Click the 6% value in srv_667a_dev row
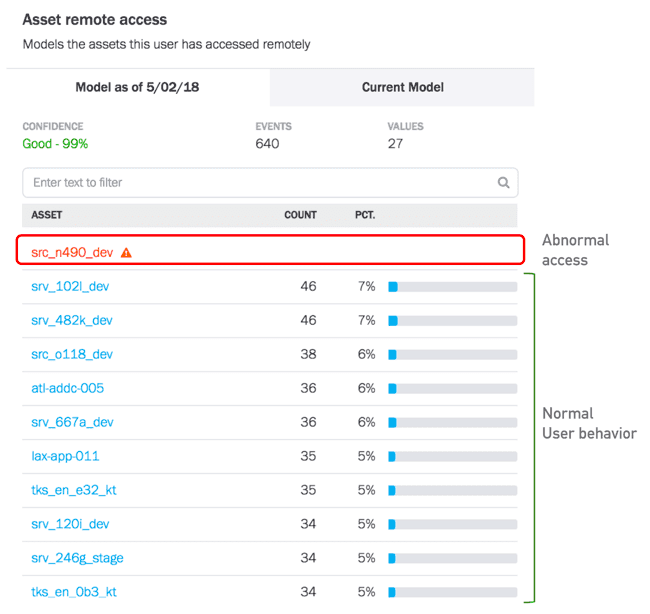Image resolution: width=650 pixels, height=614 pixels. (x=366, y=422)
